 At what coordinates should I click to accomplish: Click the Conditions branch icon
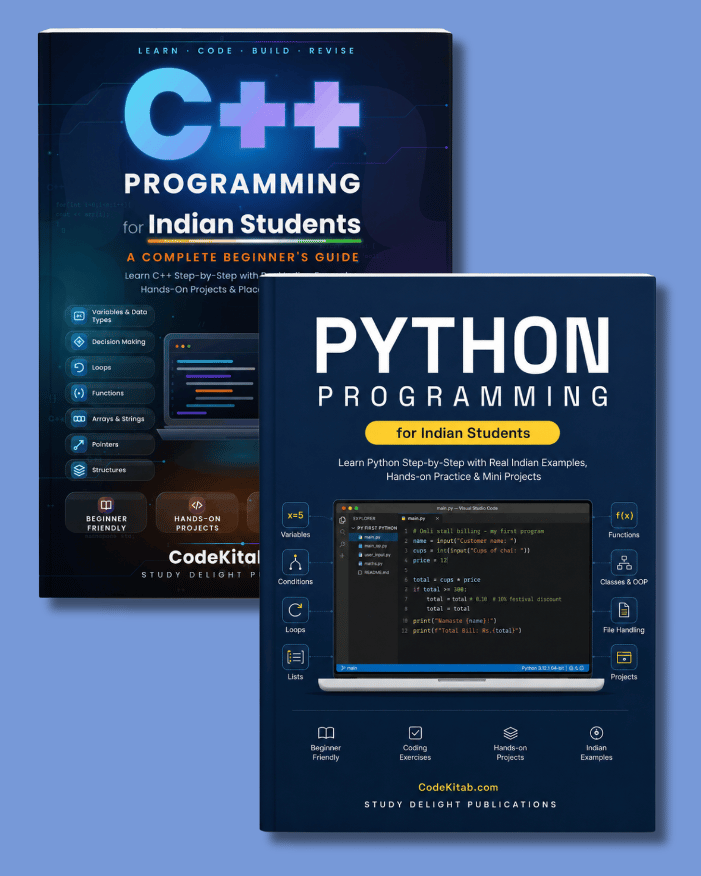[x=295, y=563]
